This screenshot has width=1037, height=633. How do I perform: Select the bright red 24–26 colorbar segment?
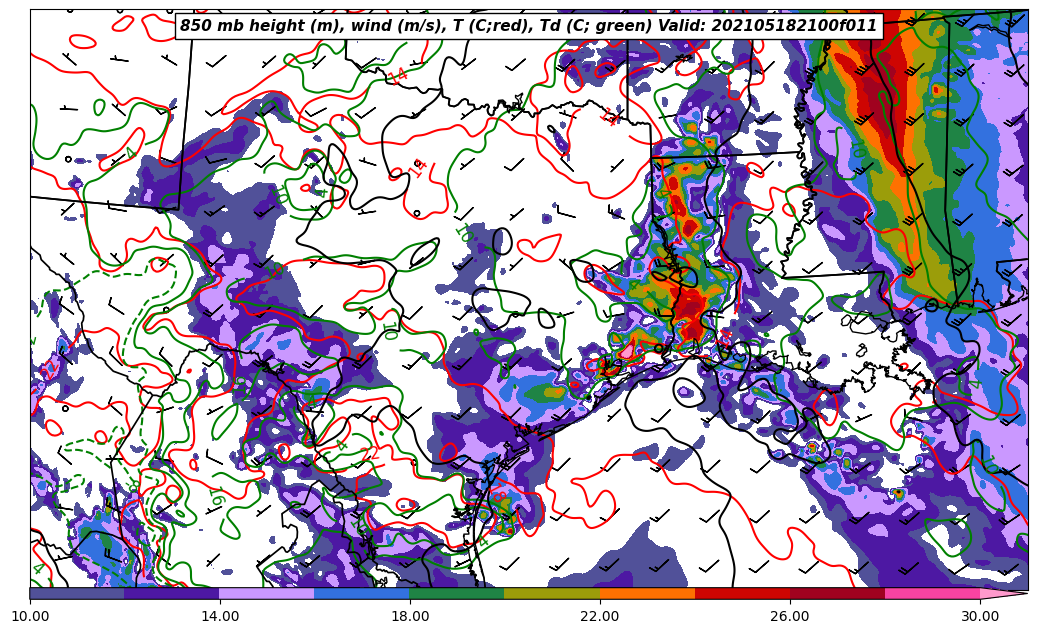click(x=742, y=593)
